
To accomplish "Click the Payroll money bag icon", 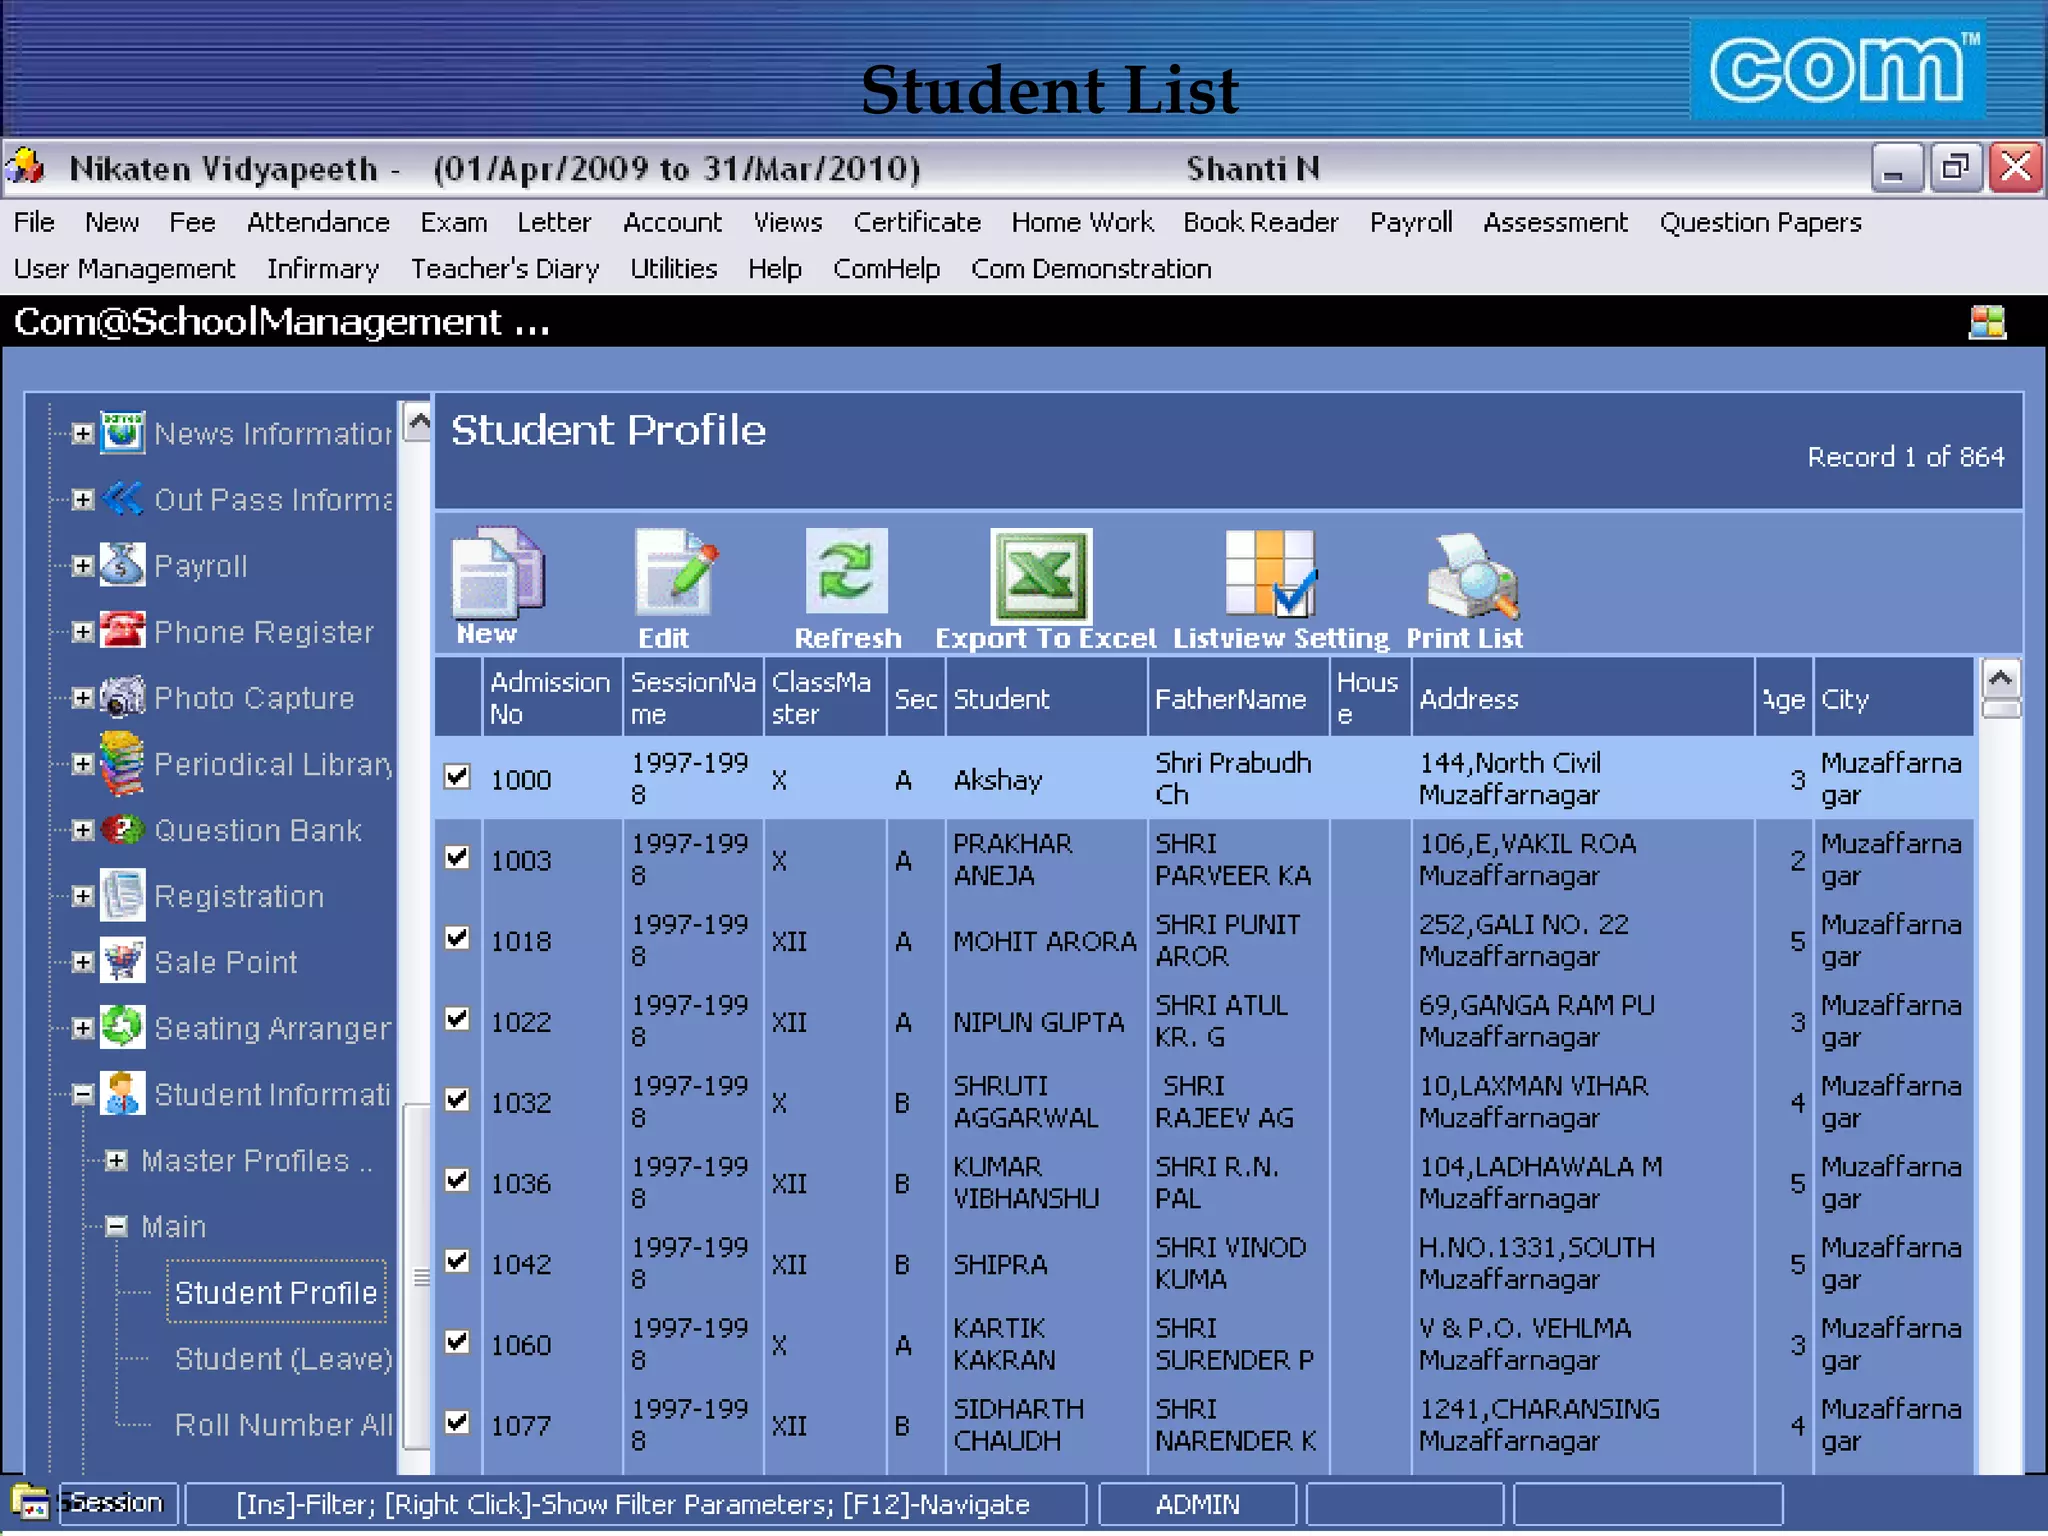I will pos(122,565).
